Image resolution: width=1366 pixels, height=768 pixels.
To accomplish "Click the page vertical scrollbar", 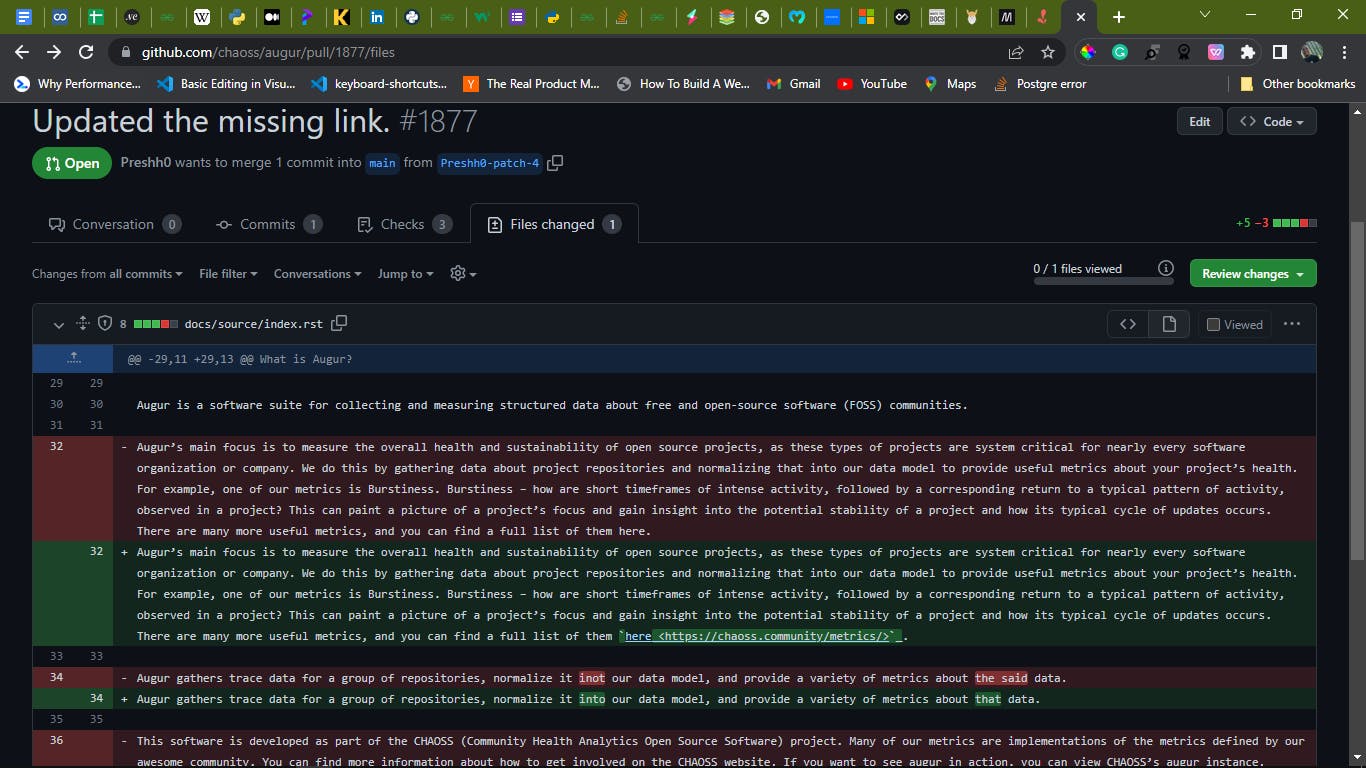I will (1357, 390).
